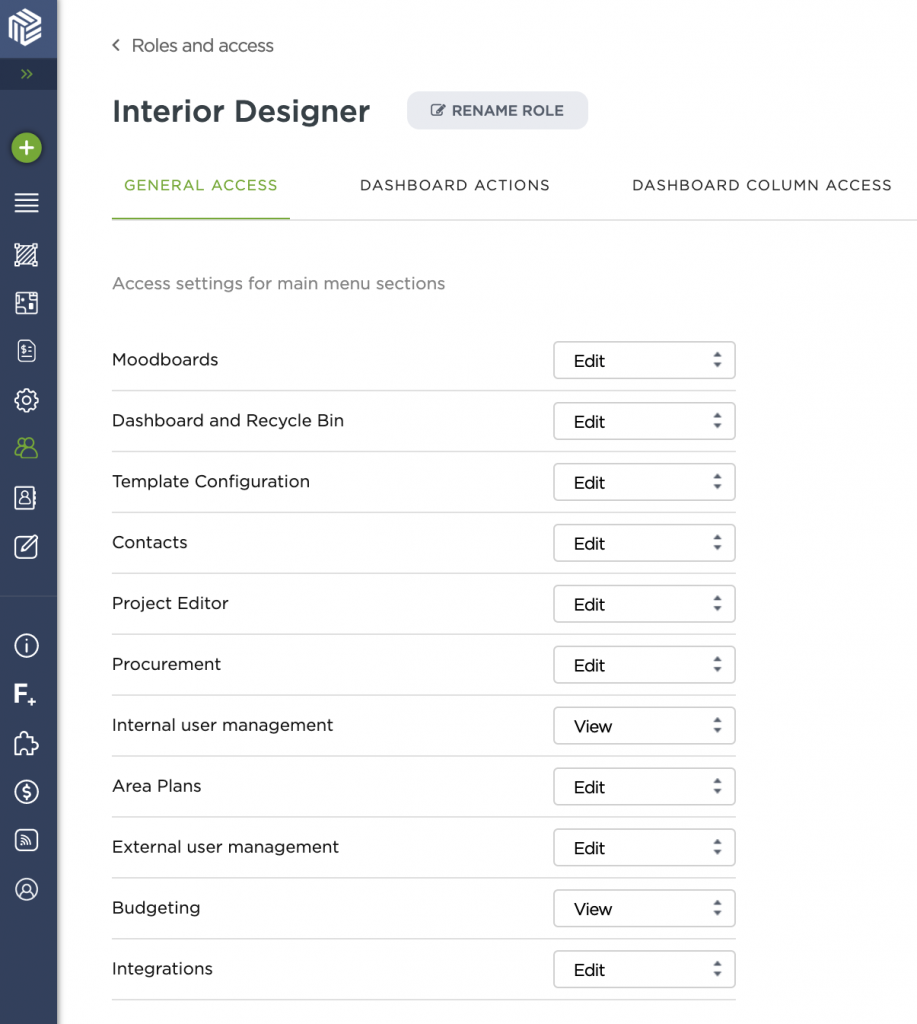Click the Rename Role button
917x1024 pixels.
pos(497,110)
